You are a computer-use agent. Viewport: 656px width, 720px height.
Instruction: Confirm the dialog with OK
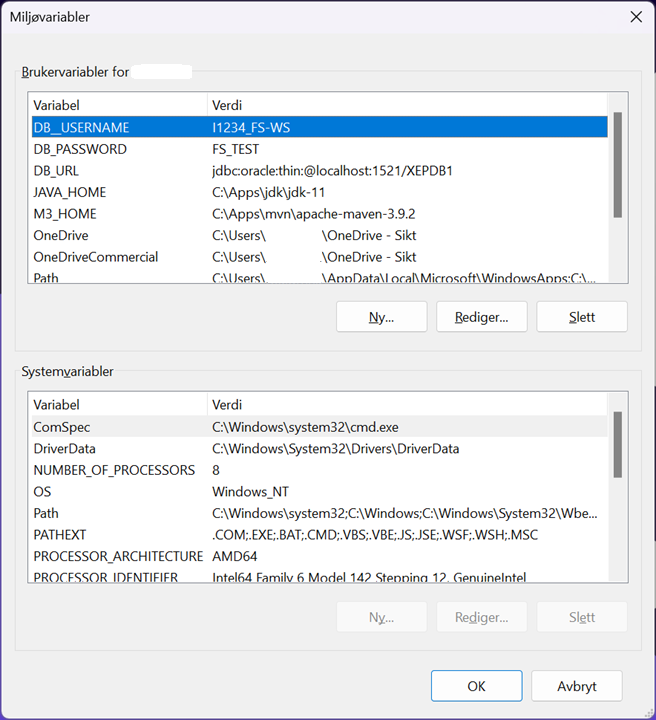click(476, 686)
